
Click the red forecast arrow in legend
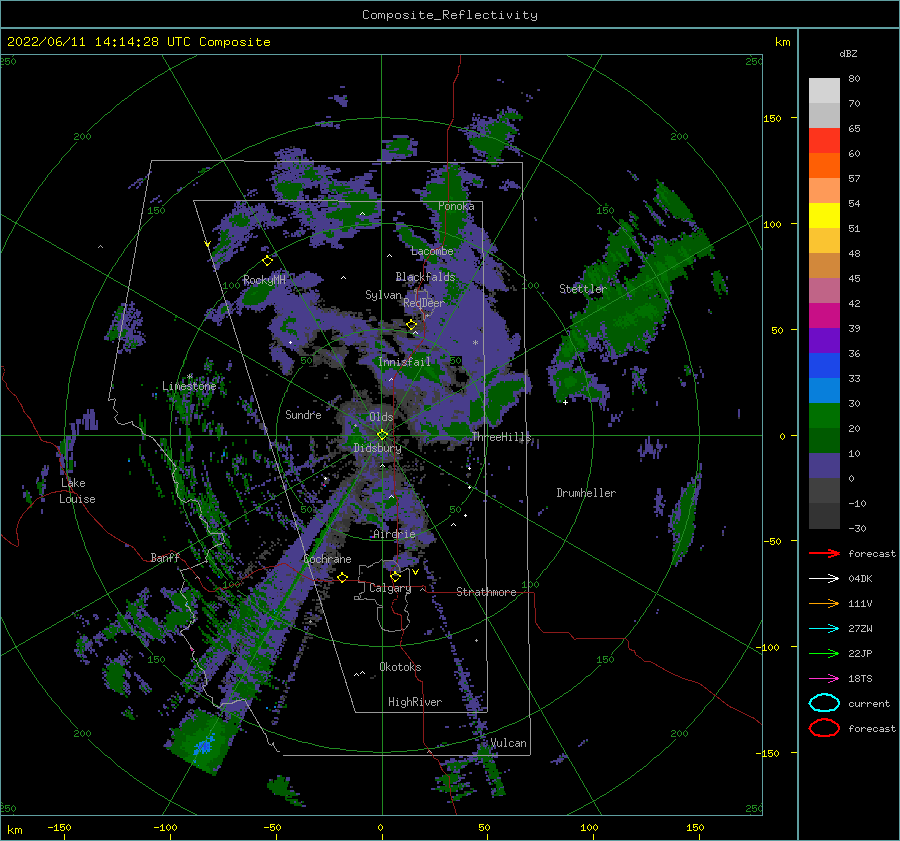(824, 553)
